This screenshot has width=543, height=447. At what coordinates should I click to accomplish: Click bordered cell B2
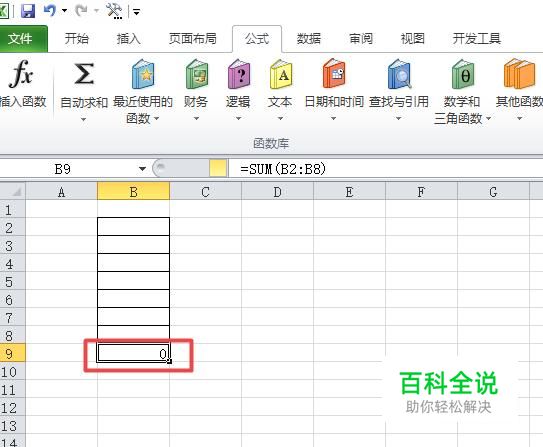134,227
